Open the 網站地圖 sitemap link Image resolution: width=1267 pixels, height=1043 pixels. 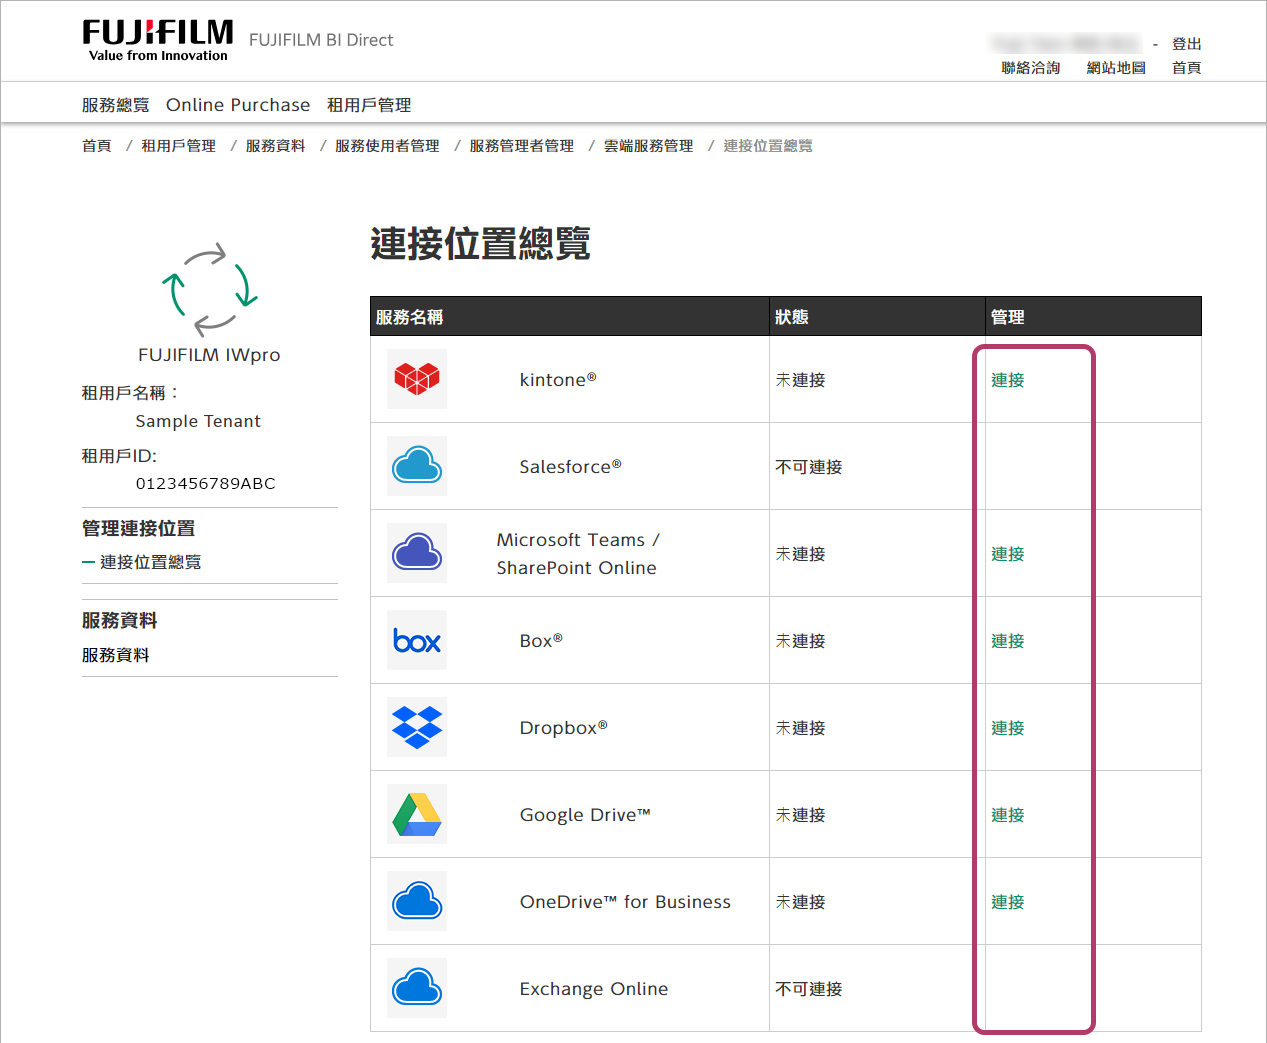coord(1116,68)
